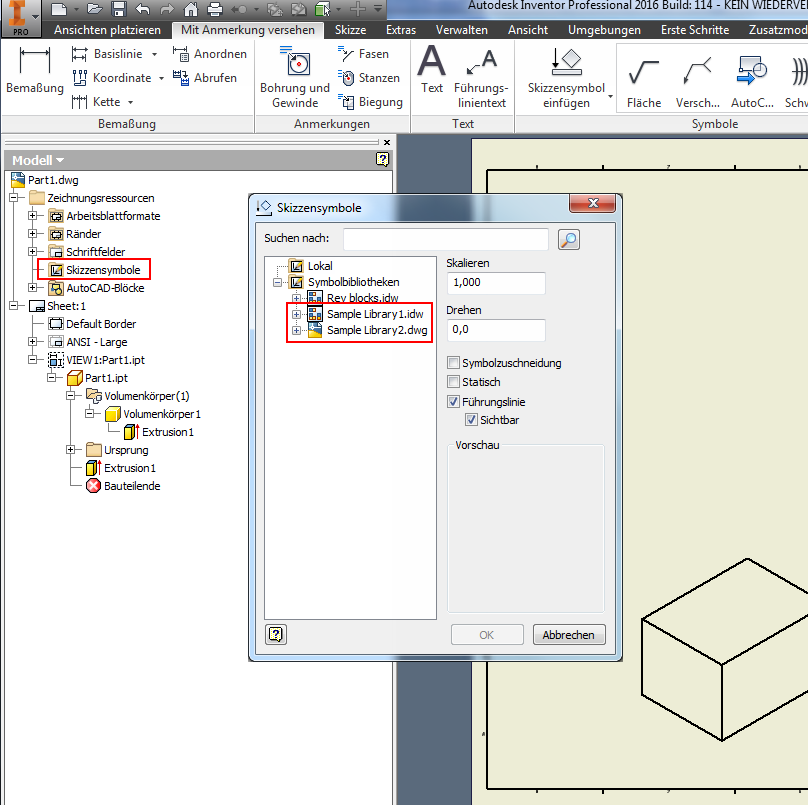Screen dimensions: 808x805
Task: Open the Ansicht ribbon tab
Action: tap(528, 30)
